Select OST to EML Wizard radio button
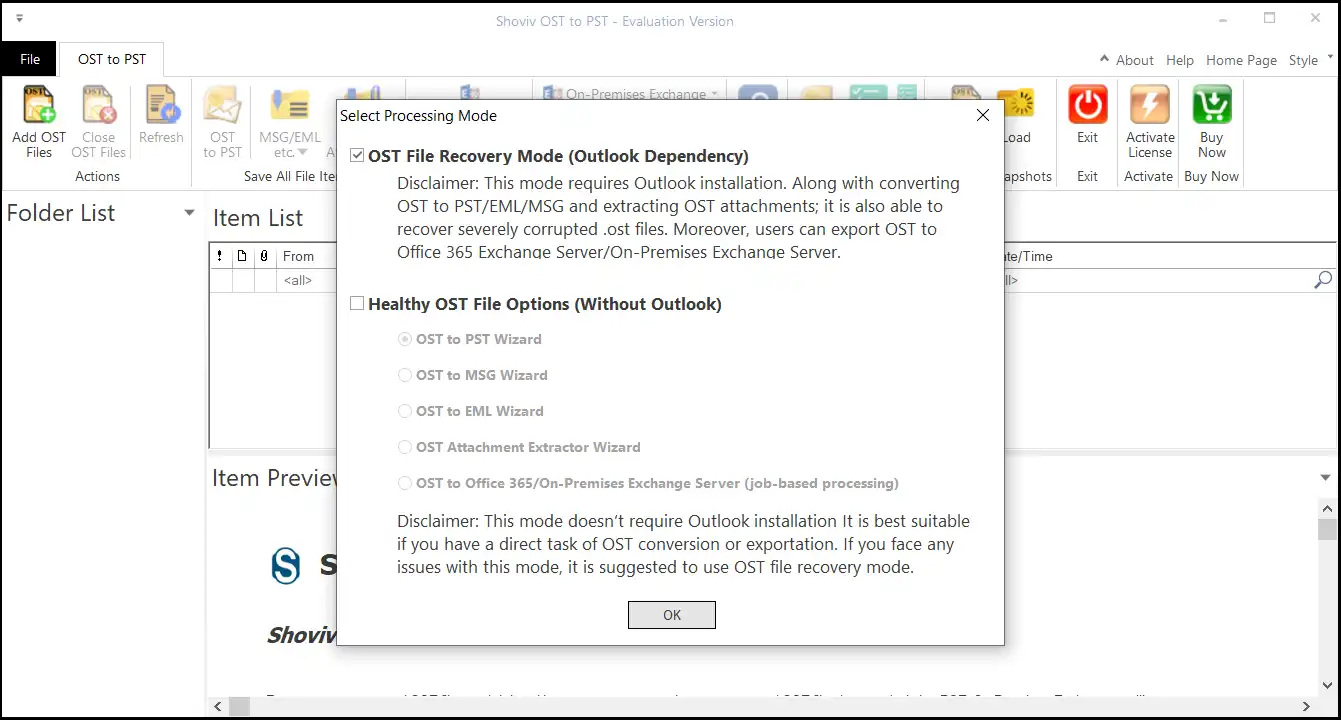The height and width of the screenshot is (720, 1341). point(405,411)
